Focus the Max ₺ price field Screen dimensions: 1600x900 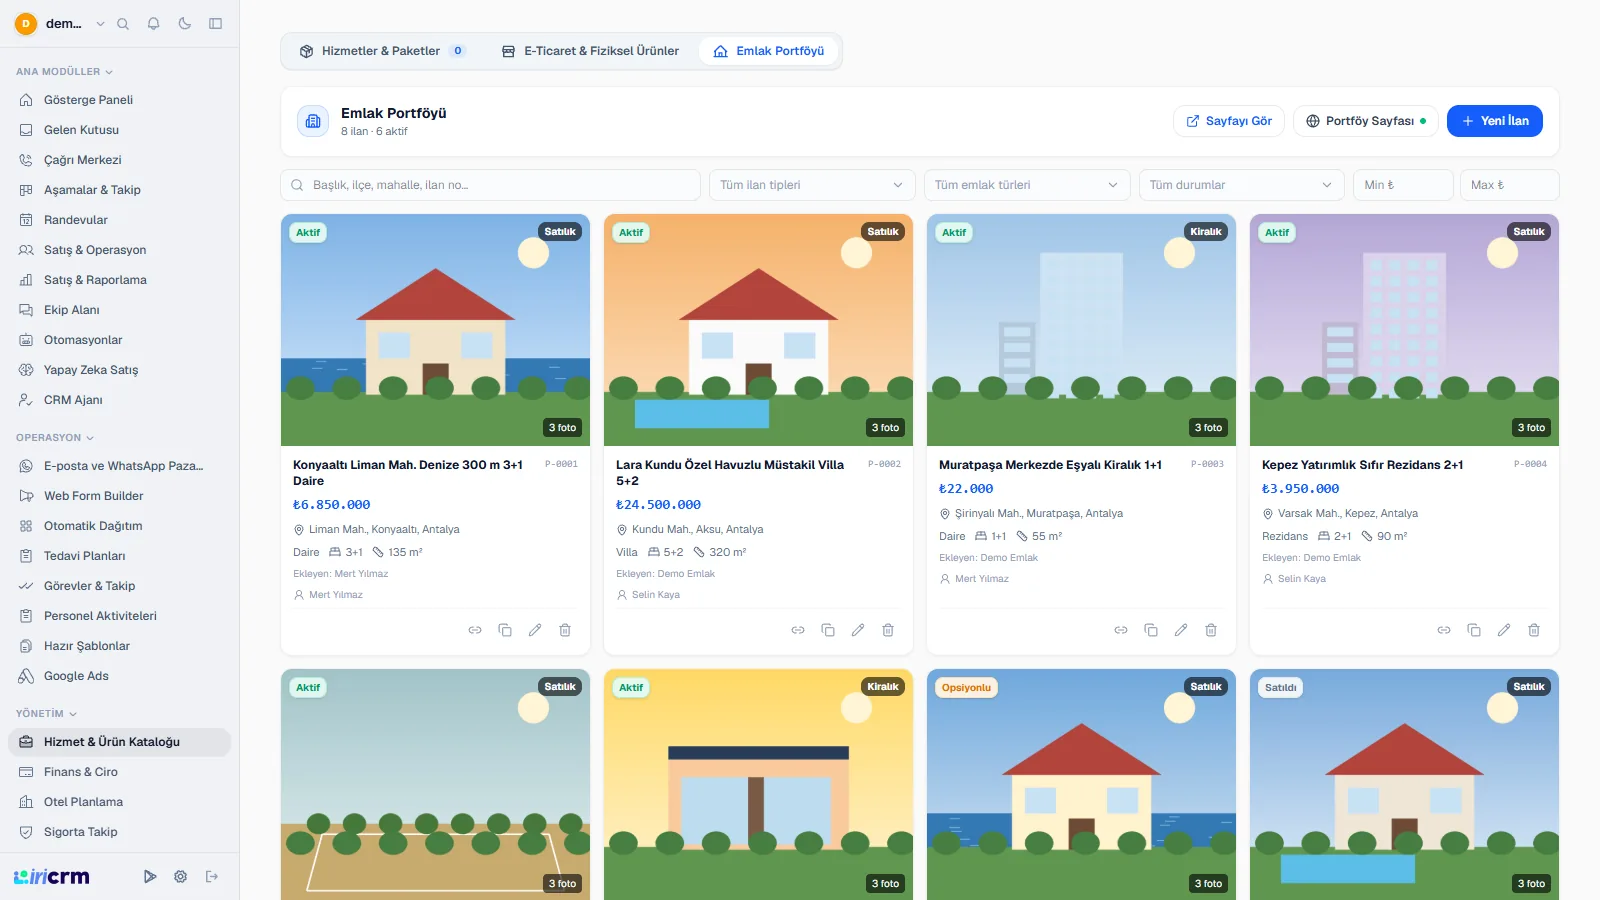tap(1509, 185)
